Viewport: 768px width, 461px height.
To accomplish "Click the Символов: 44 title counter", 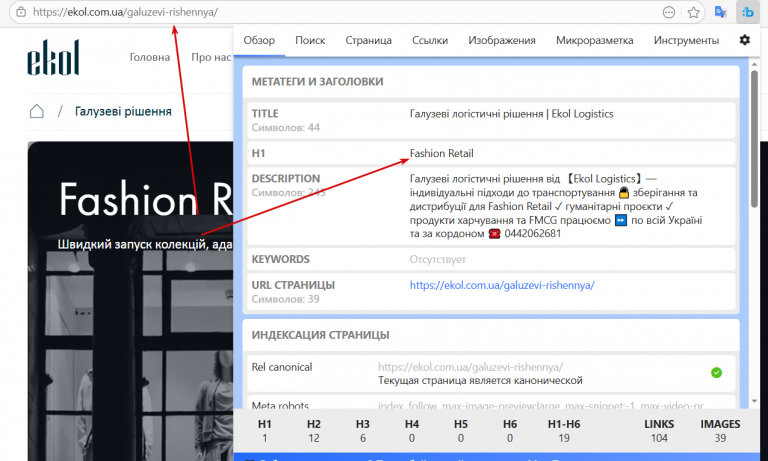I will (x=286, y=128).
